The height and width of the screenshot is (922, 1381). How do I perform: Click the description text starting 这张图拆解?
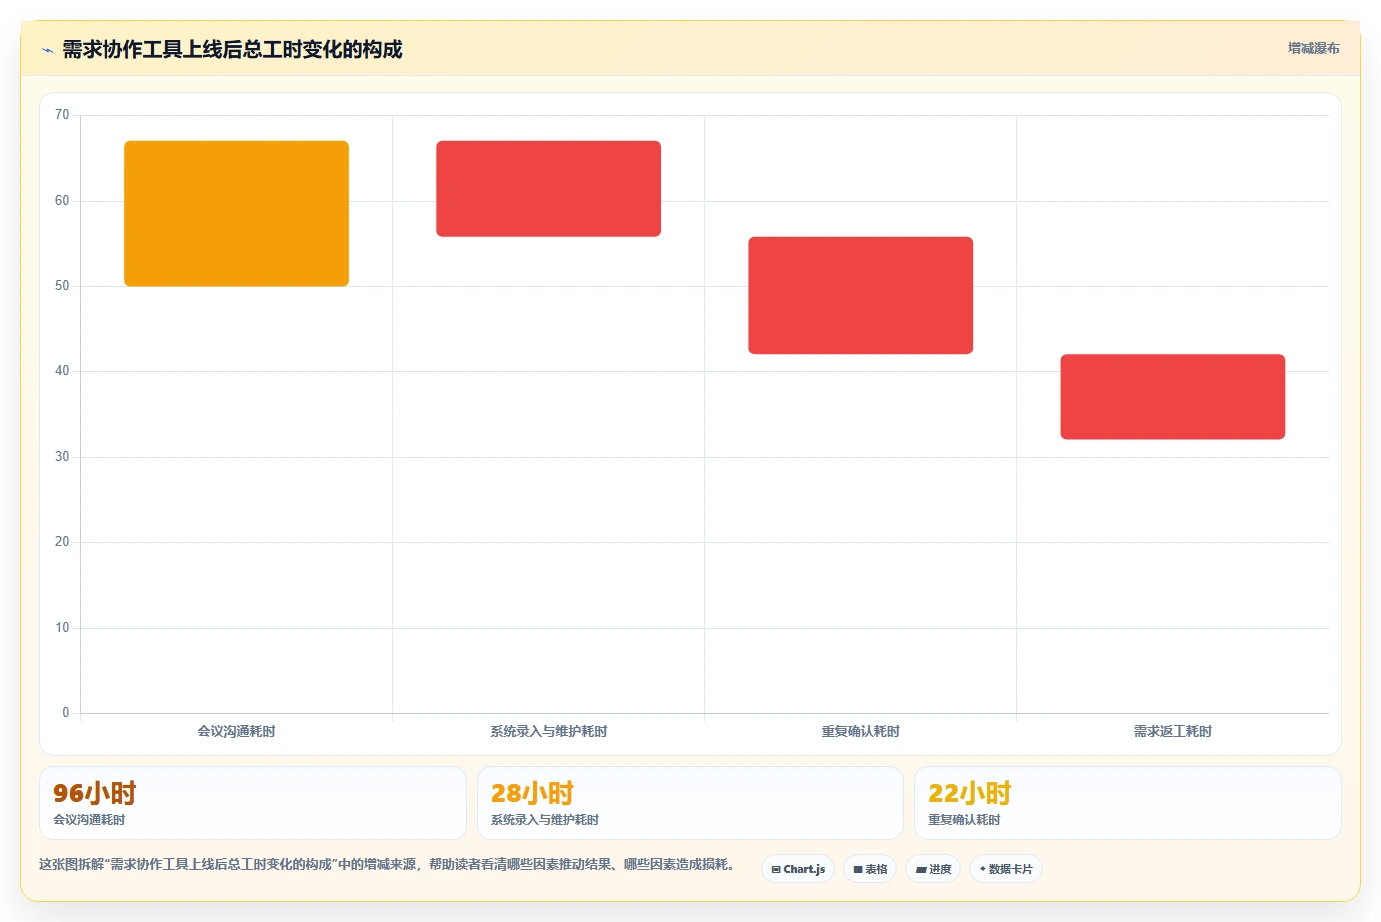tap(389, 864)
